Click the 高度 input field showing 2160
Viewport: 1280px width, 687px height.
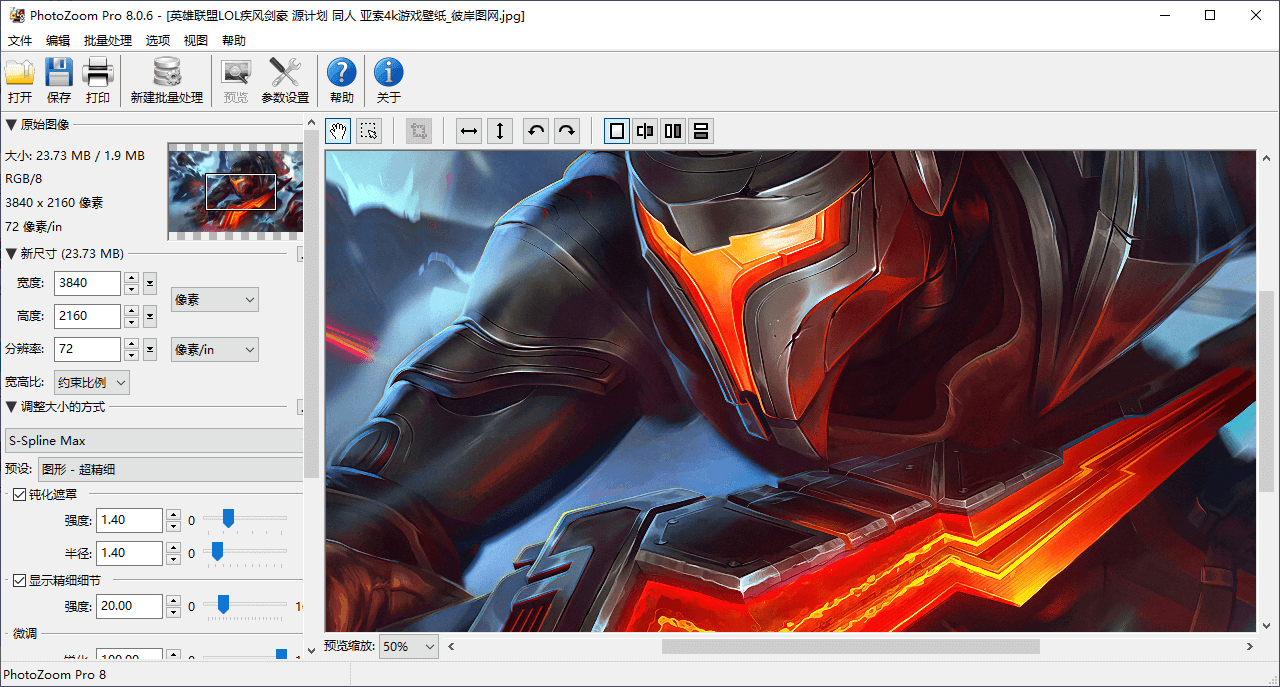pyautogui.click(x=88, y=316)
